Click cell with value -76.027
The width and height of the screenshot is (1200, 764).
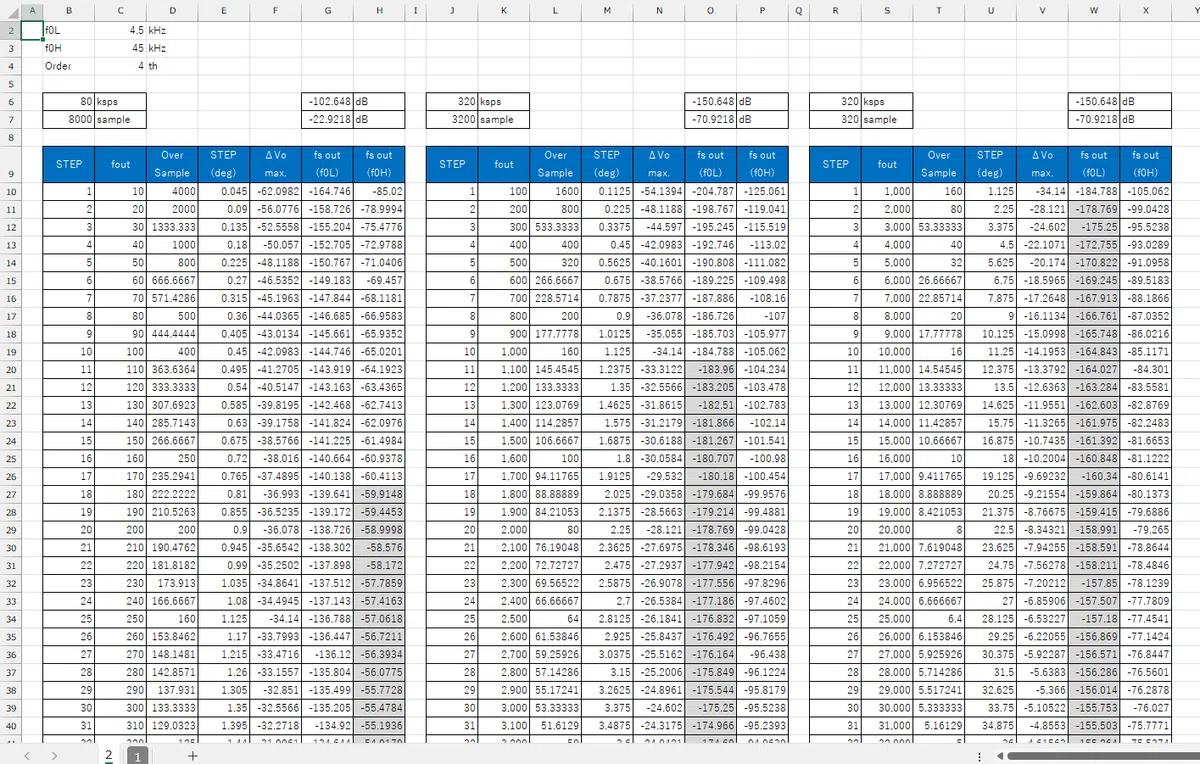1145,707
